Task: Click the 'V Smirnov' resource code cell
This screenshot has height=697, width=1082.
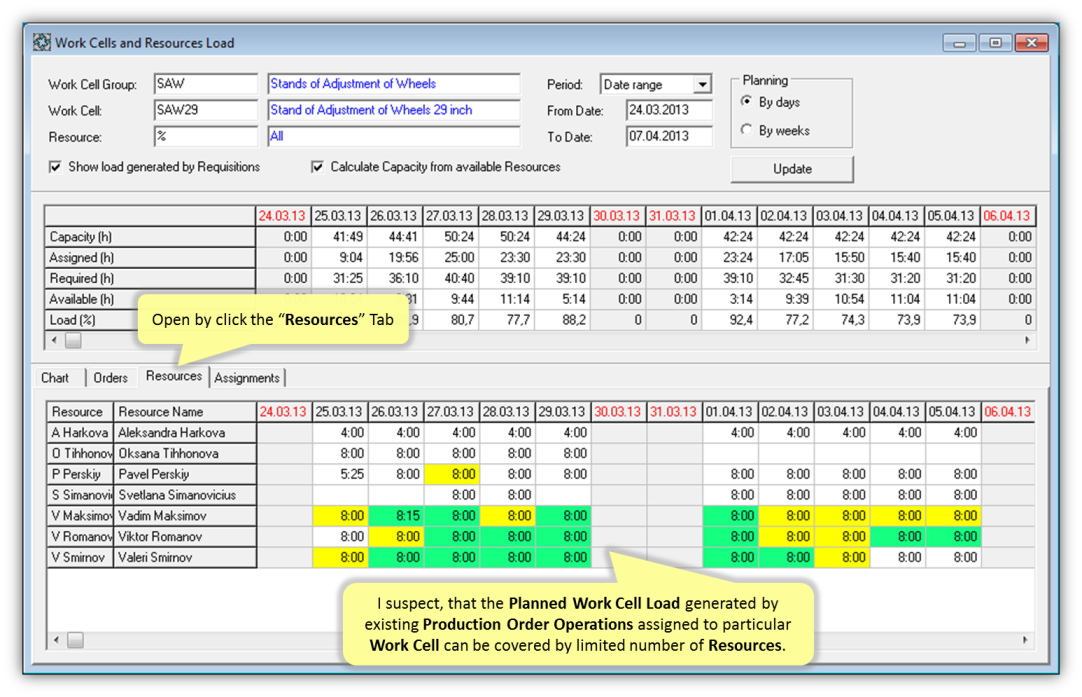Action: point(80,557)
